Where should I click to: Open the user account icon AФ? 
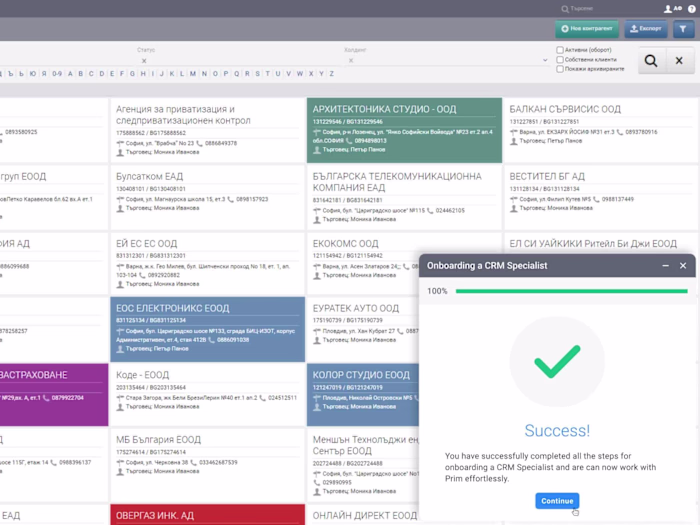click(672, 8)
